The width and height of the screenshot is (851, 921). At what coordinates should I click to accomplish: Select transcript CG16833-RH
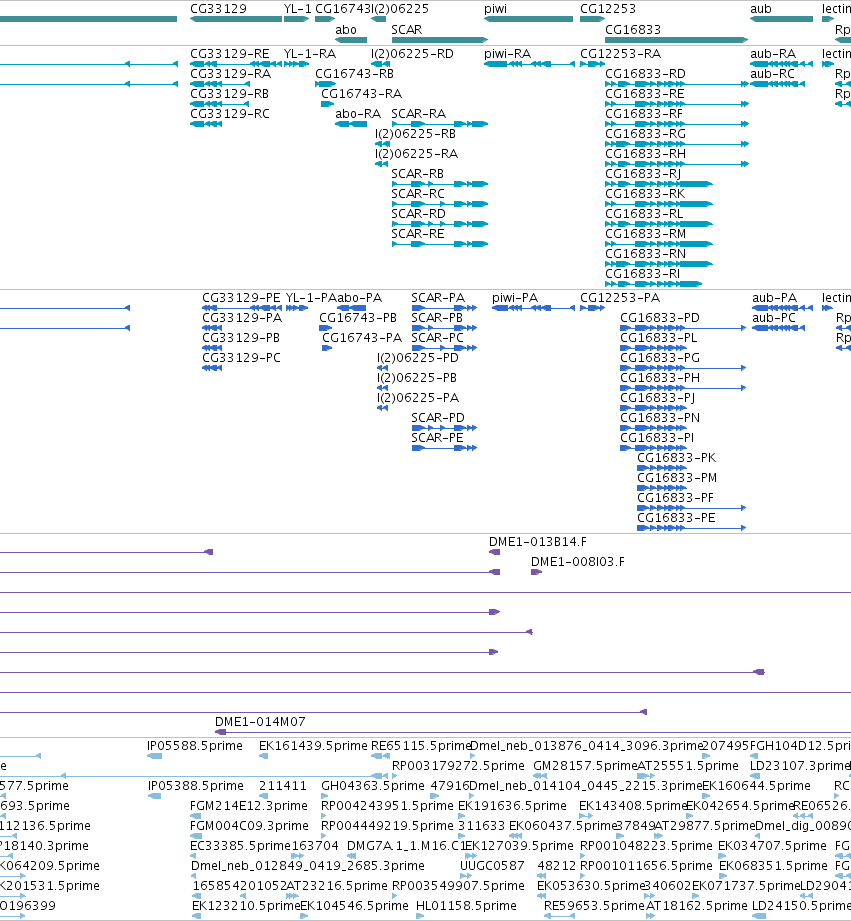tap(677, 164)
